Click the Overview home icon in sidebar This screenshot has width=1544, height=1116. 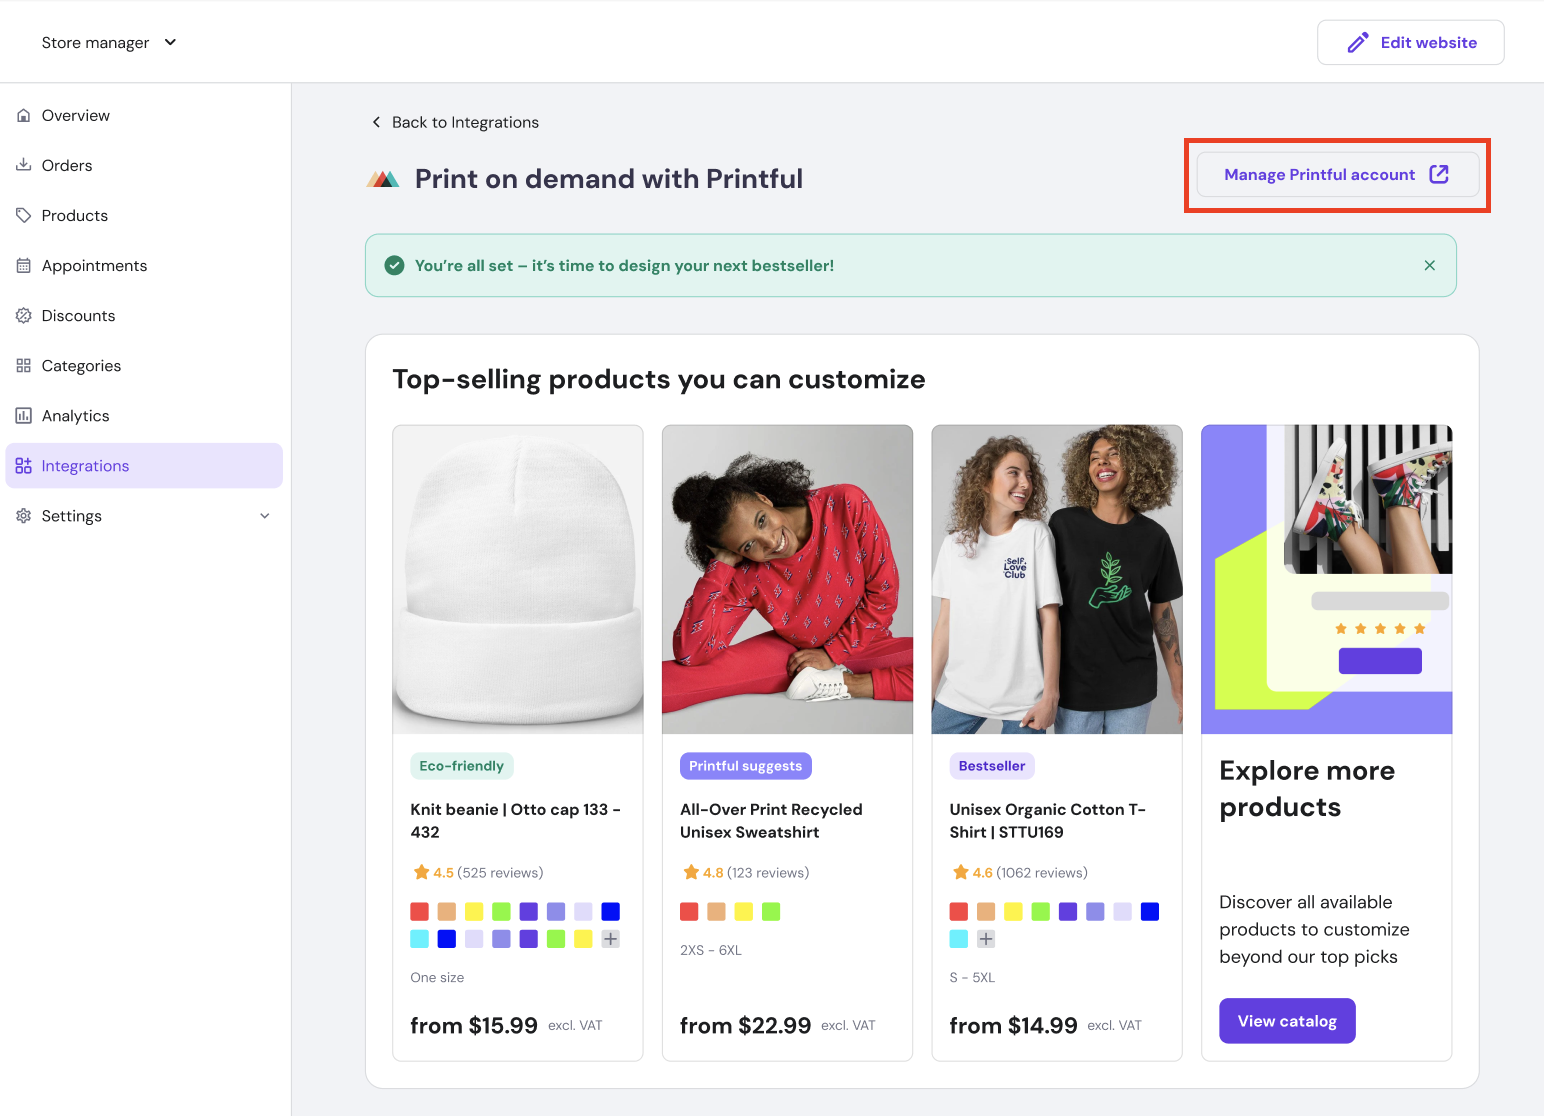click(x=24, y=116)
